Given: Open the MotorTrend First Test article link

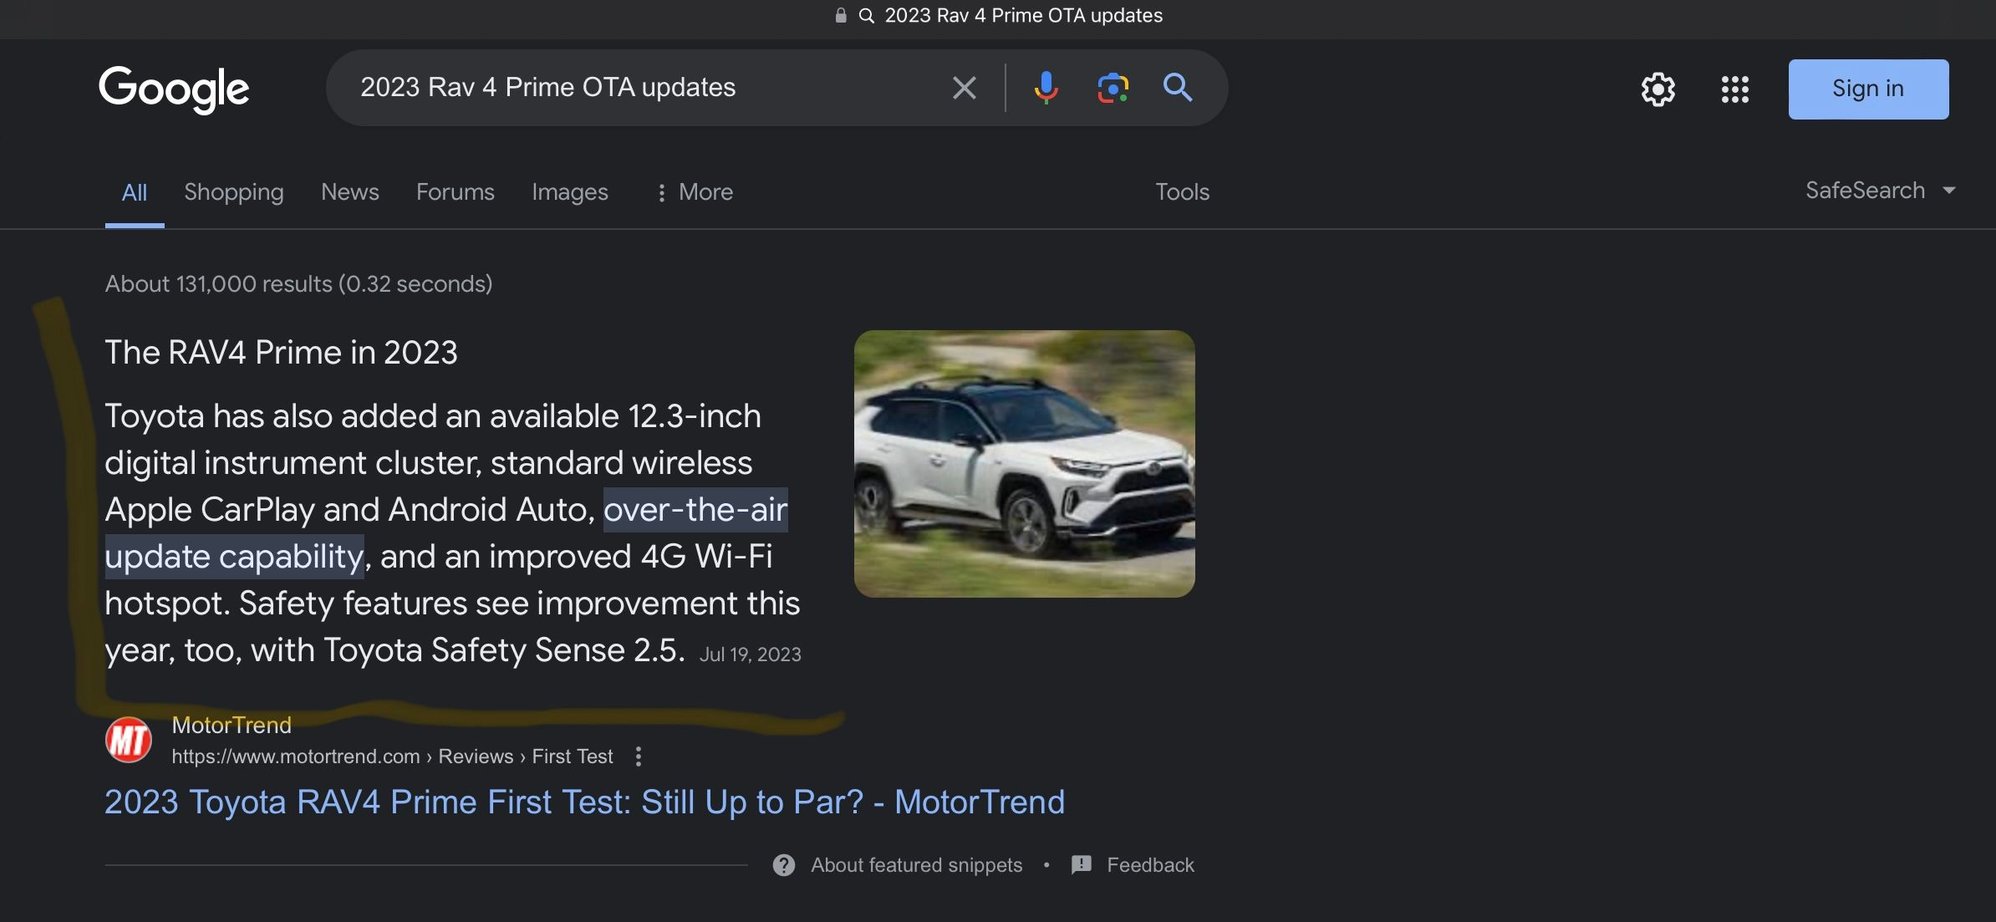Looking at the screenshot, I should click(584, 802).
